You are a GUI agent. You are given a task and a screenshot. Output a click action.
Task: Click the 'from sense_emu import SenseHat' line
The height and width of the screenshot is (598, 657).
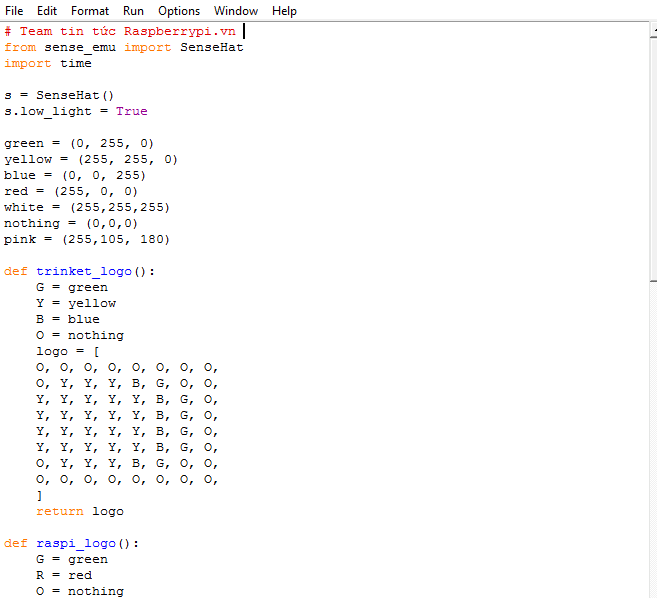[x=123, y=47]
